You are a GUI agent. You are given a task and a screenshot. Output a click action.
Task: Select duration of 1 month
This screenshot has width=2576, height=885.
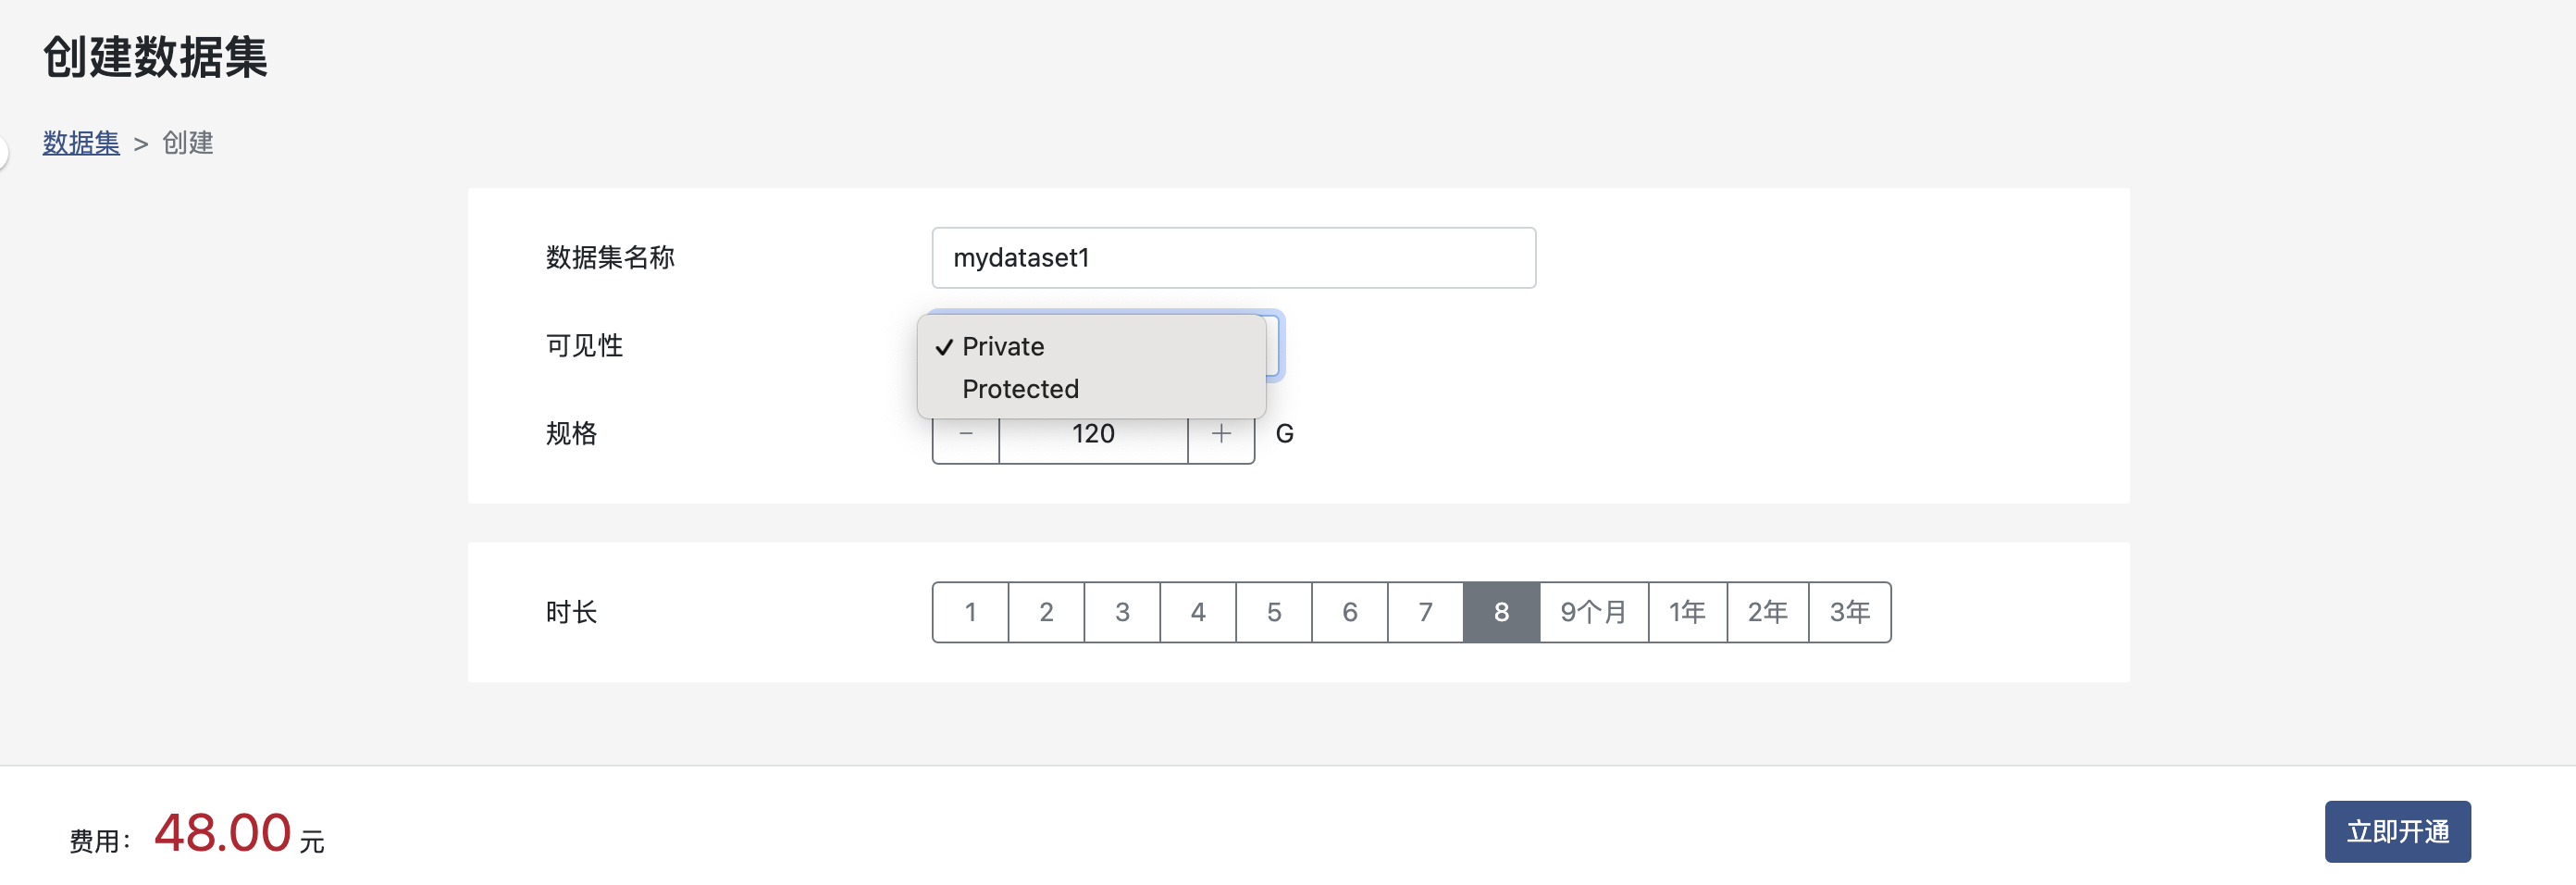pos(970,612)
